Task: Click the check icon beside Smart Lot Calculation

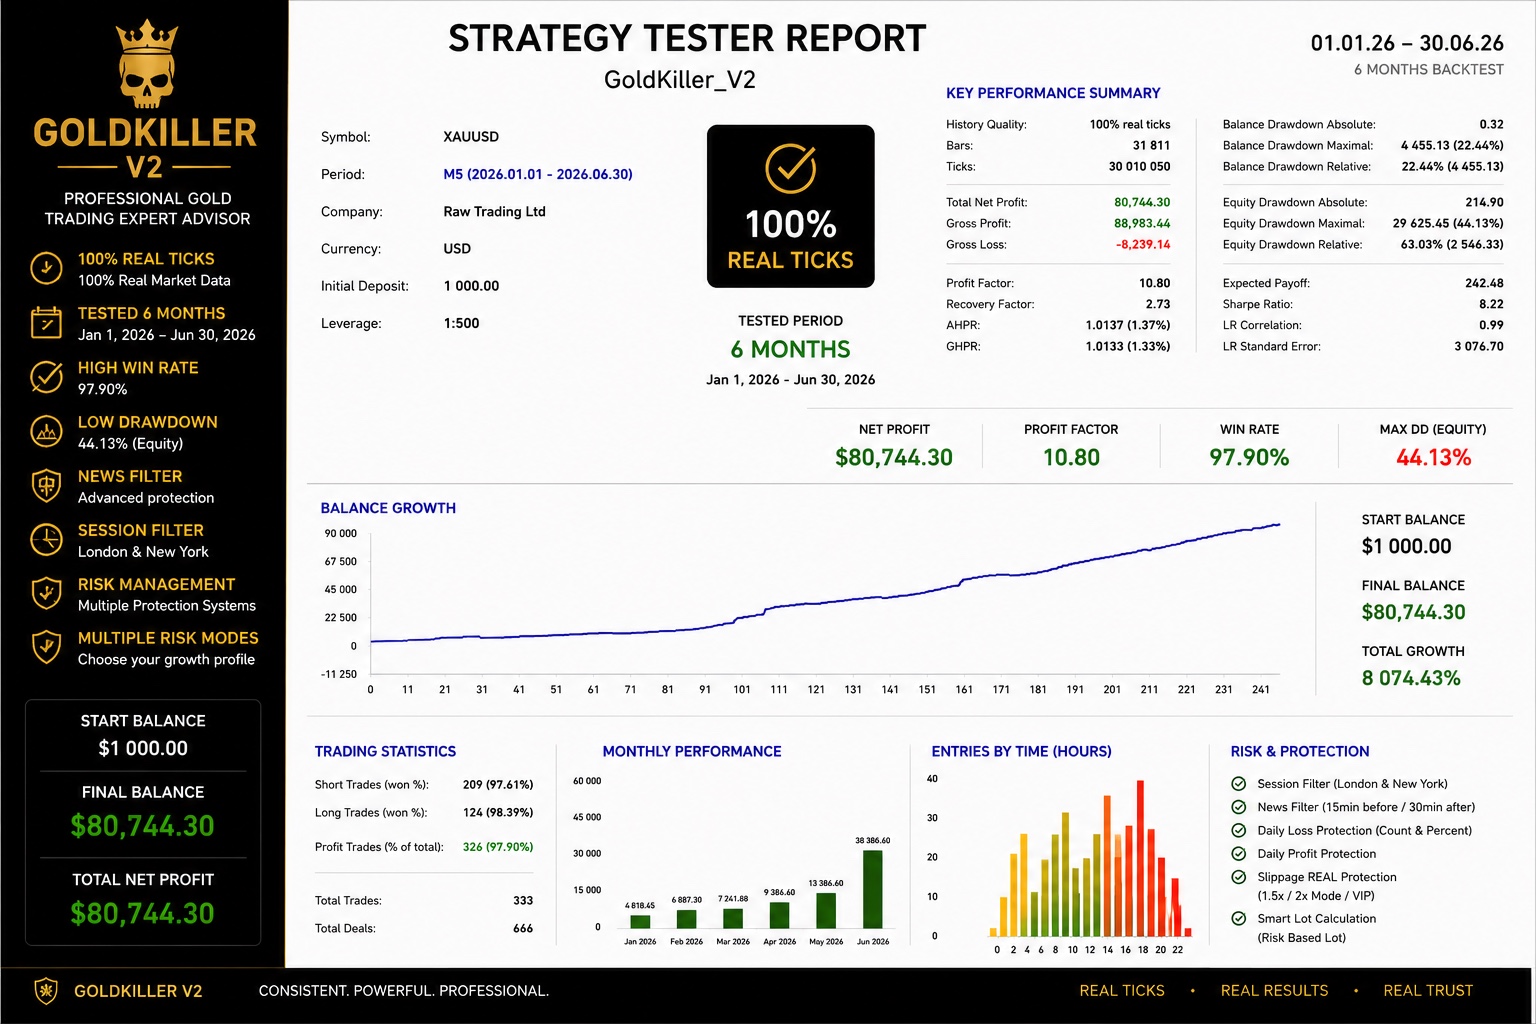Action: [1239, 918]
